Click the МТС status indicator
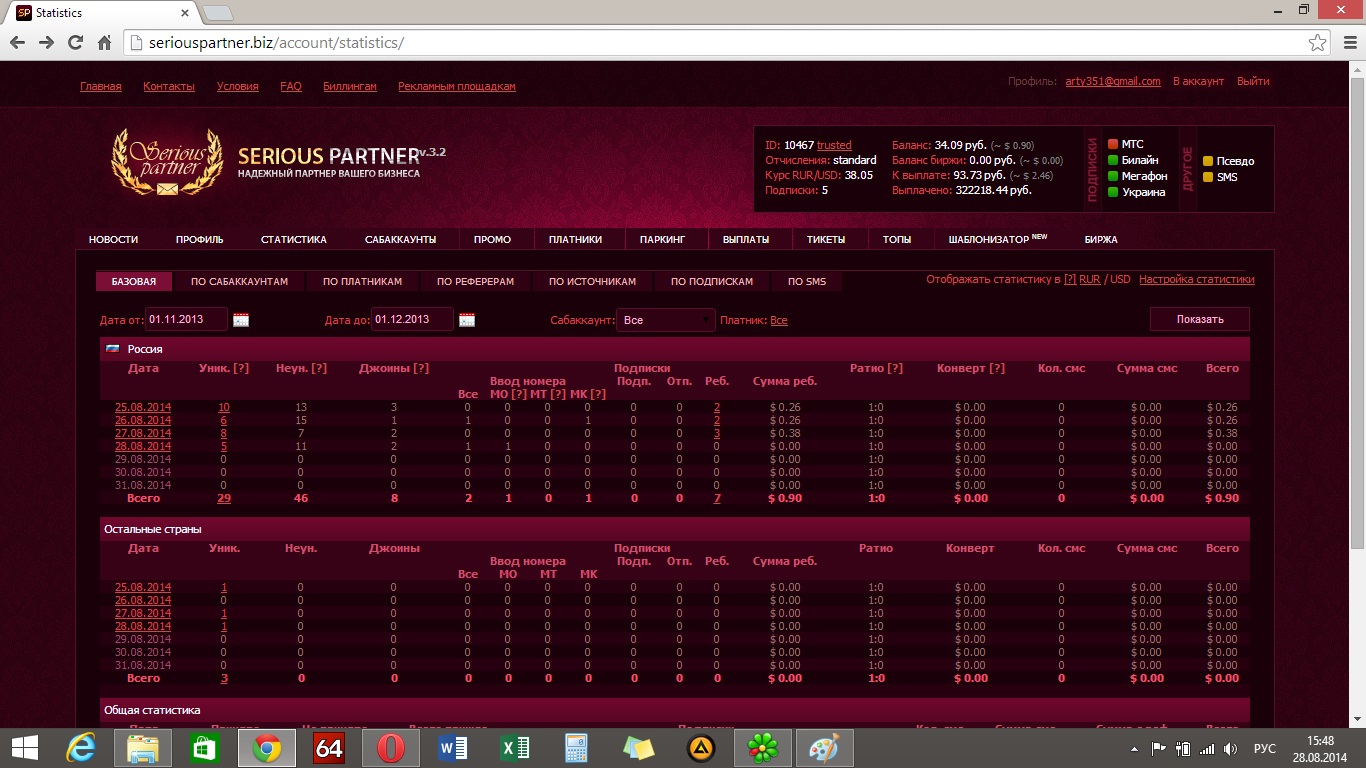The width and height of the screenshot is (1366, 768). click(1112, 145)
